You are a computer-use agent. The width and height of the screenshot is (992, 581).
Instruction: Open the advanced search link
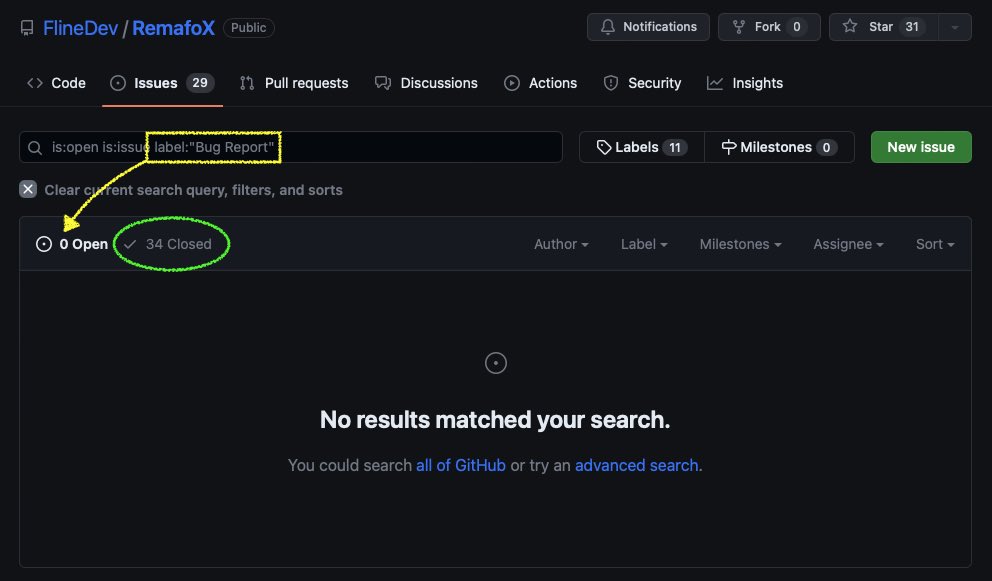point(636,465)
